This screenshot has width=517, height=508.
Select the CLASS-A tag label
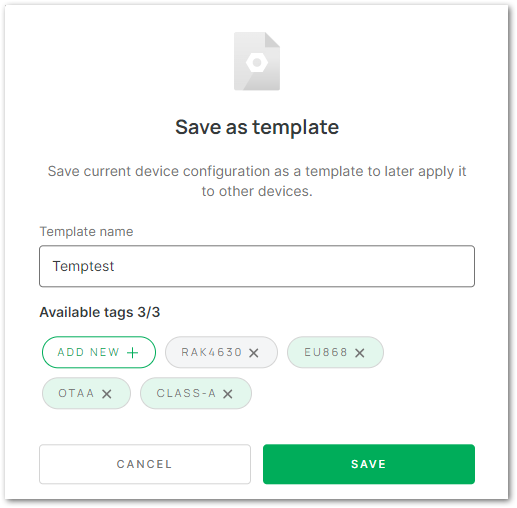pyautogui.click(x=186, y=393)
